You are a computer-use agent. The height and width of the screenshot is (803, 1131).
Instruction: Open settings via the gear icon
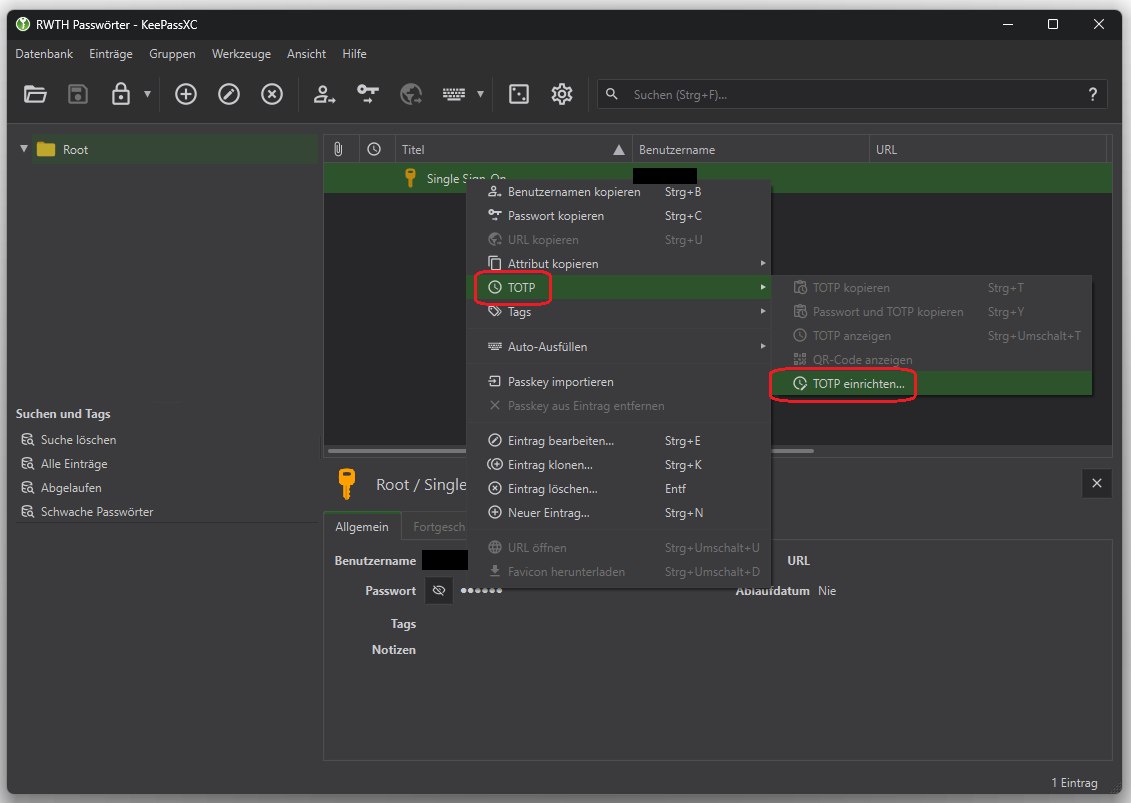pyautogui.click(x=562, y=94)
